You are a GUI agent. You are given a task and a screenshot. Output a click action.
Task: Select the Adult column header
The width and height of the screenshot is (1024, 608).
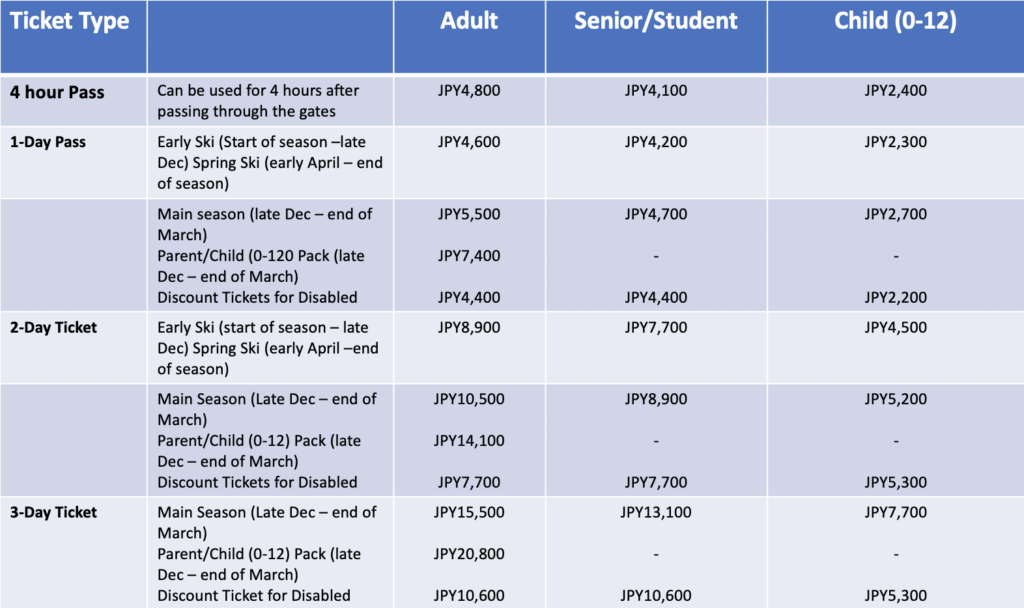469,21
